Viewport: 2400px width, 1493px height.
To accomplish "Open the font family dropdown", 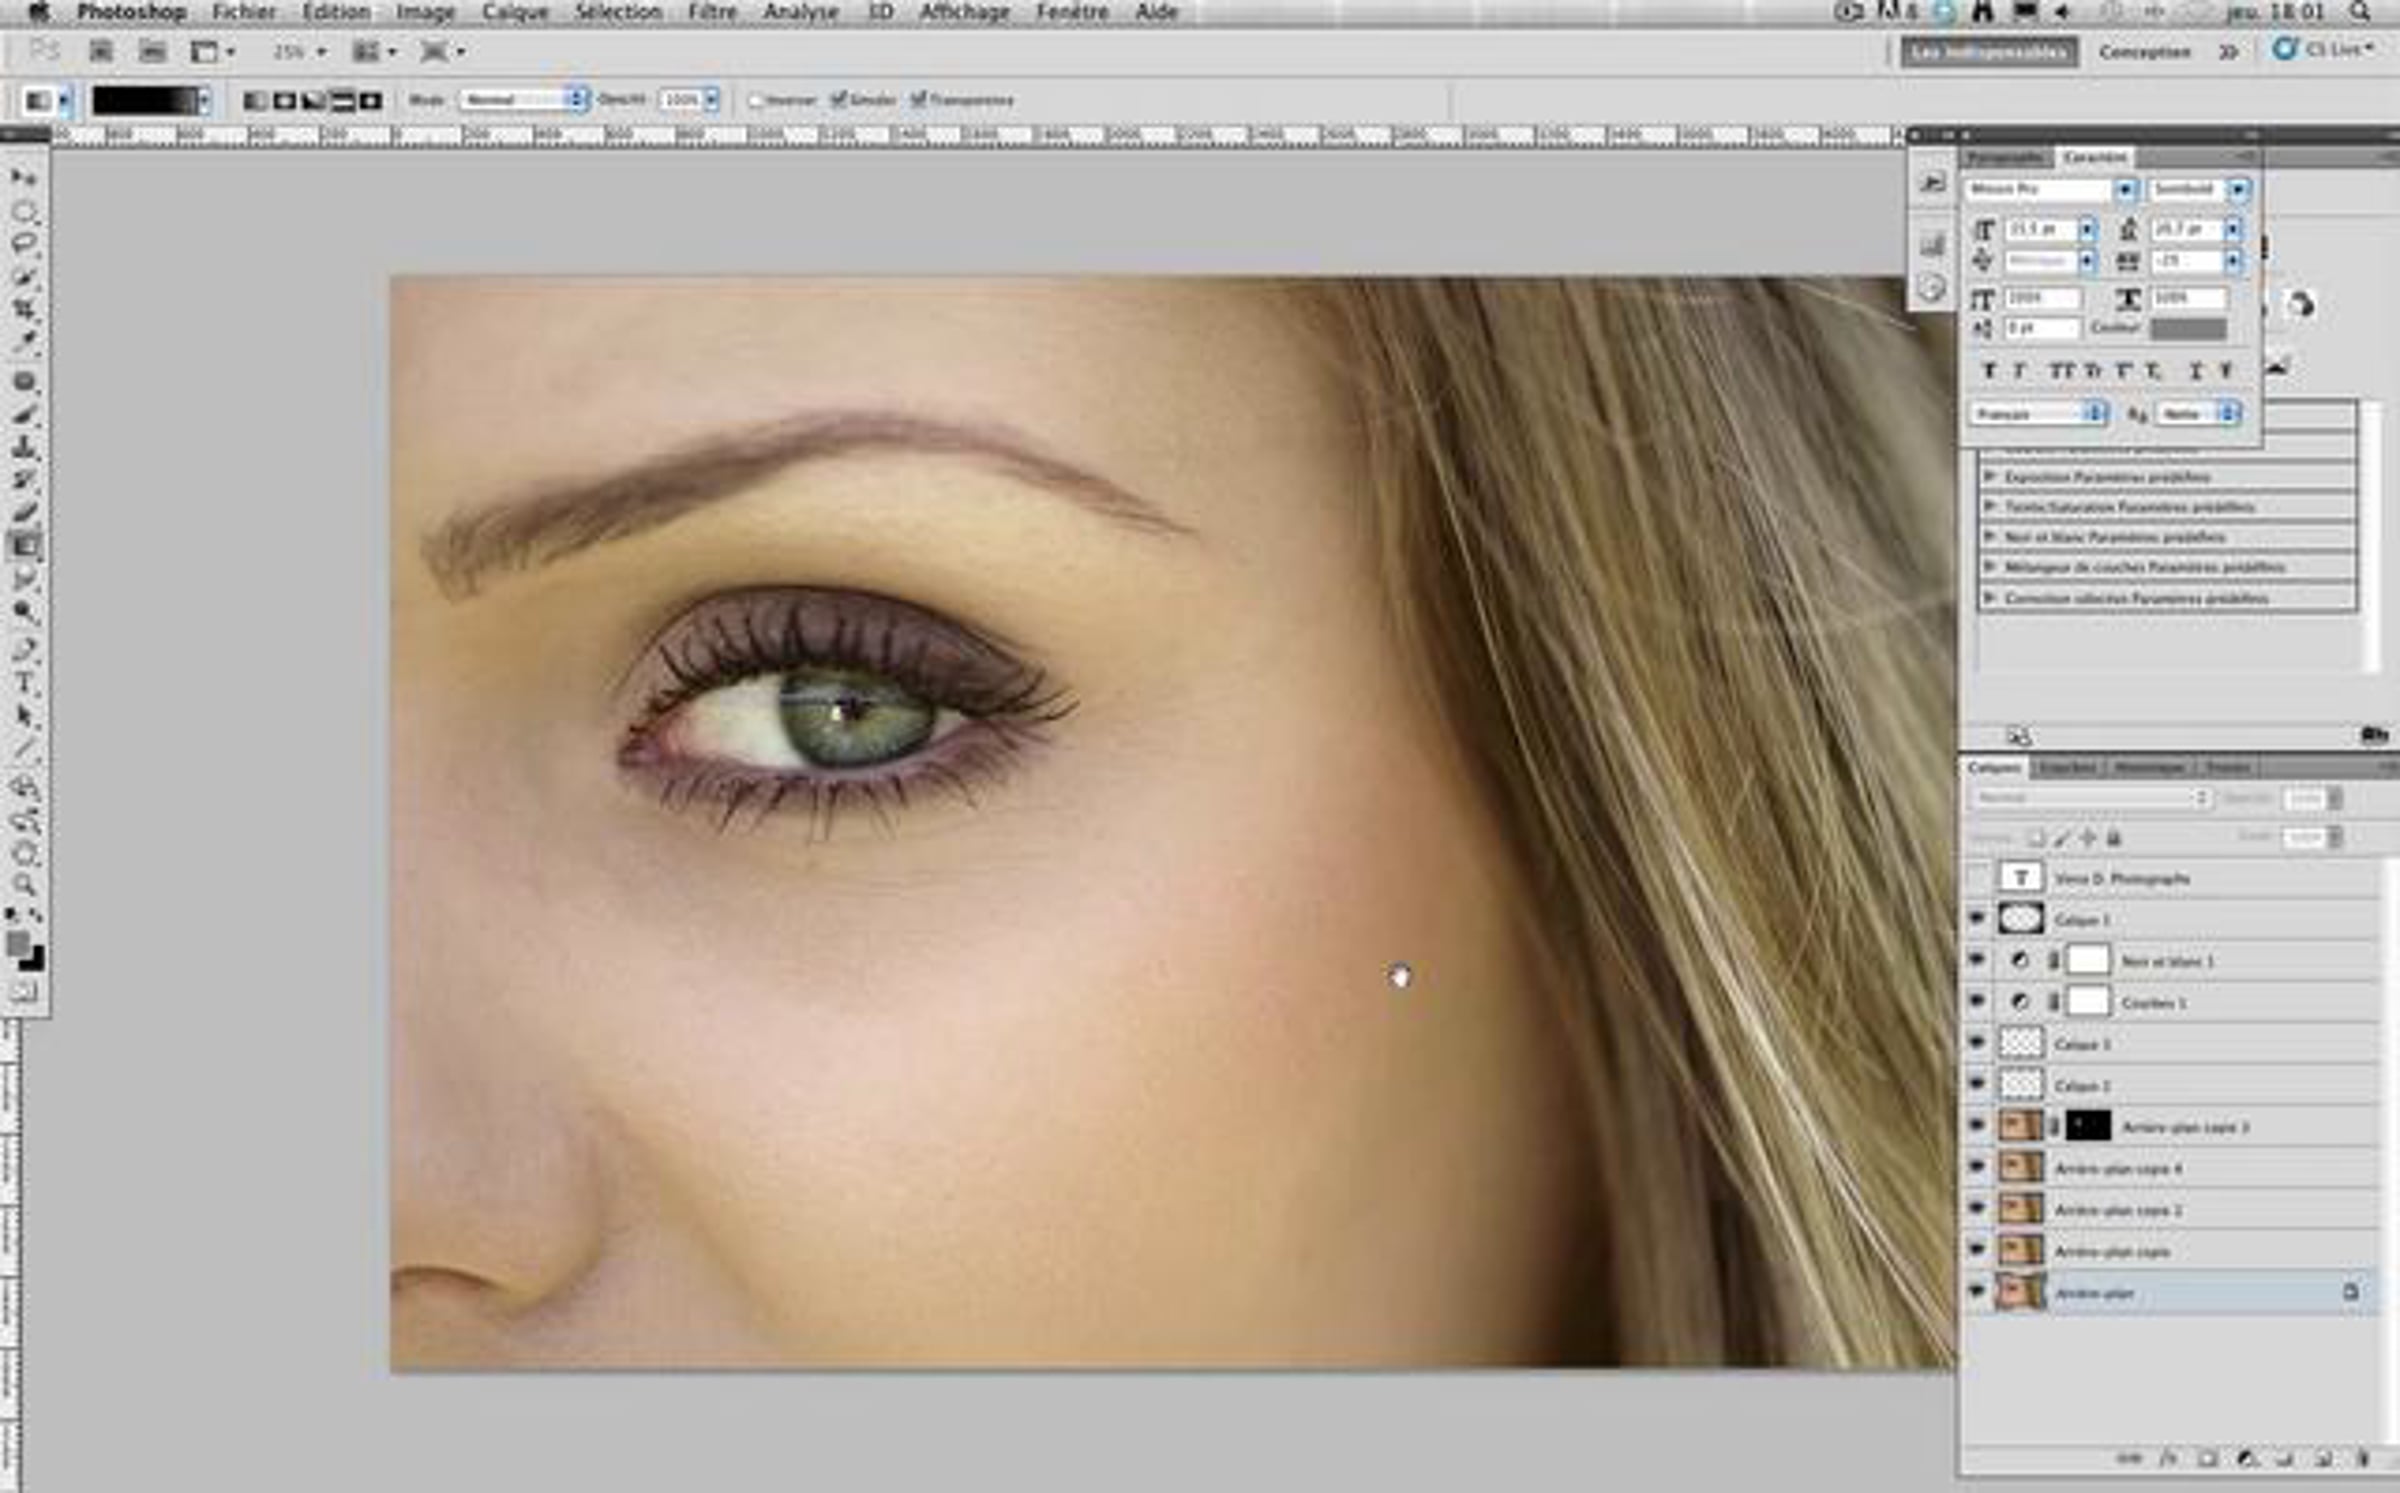I will pyautogui.click(x=2124, y=189).
